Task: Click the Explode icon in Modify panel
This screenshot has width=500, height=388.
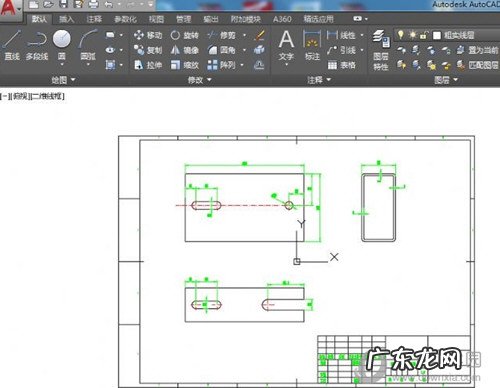Action: pos(259,50)
